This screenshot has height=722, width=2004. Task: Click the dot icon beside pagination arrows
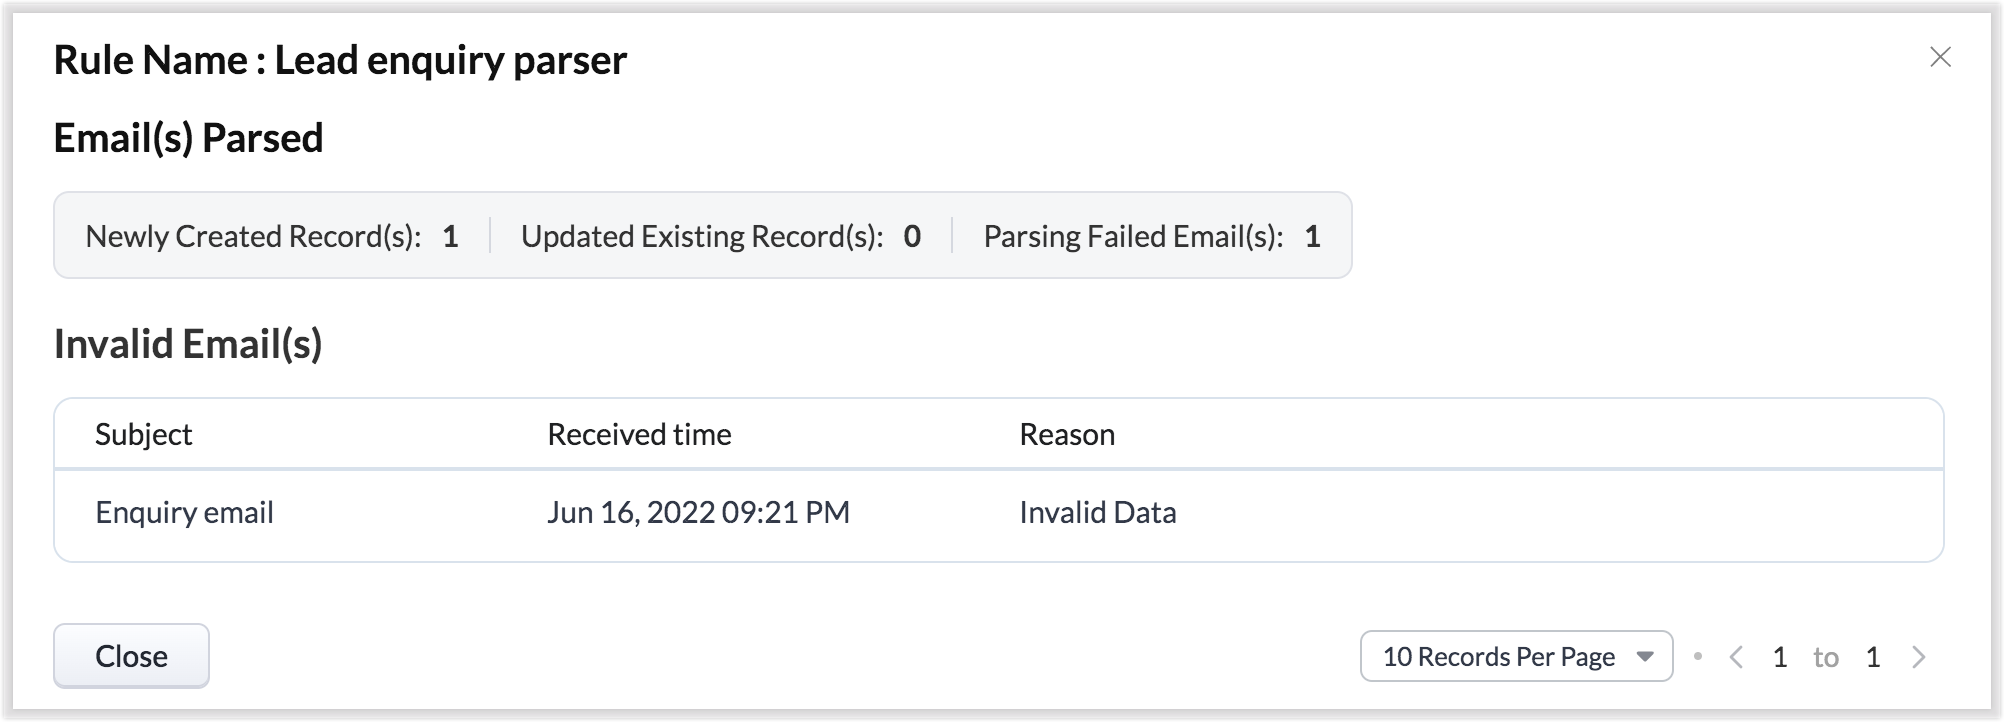click(1697, 657)
